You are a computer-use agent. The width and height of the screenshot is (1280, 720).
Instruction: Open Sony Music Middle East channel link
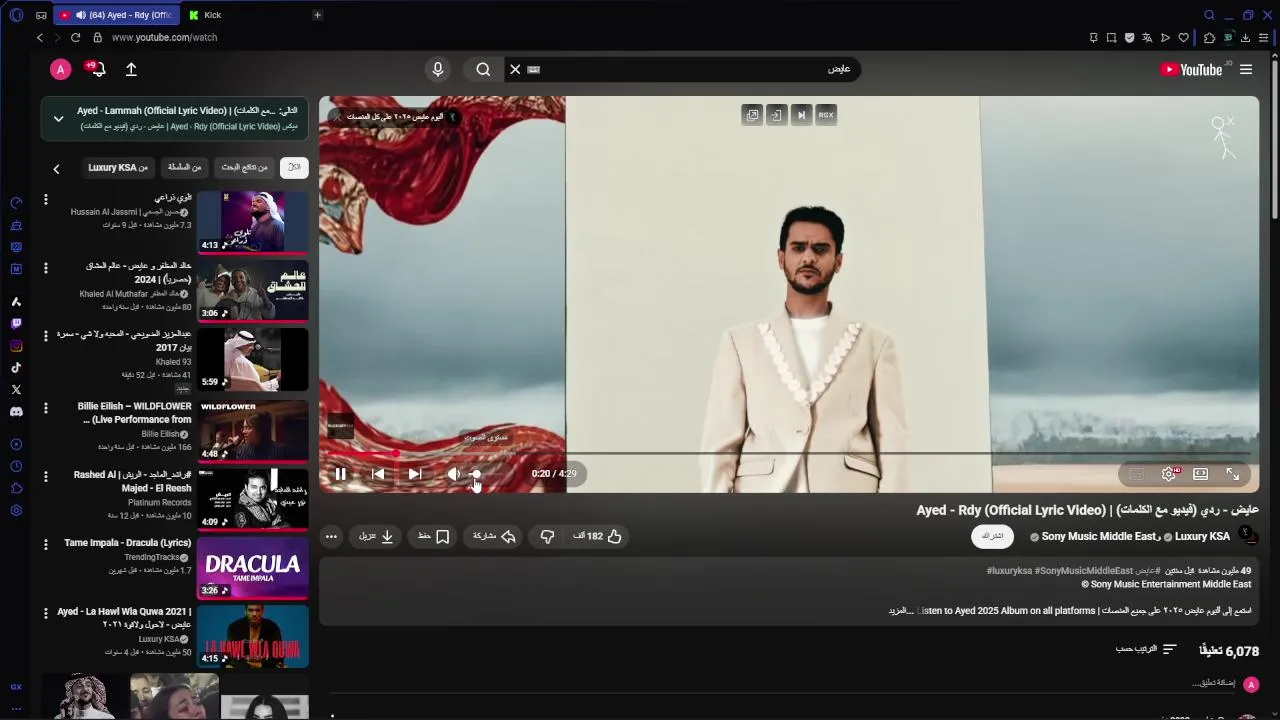click(x=1099, y=536)
